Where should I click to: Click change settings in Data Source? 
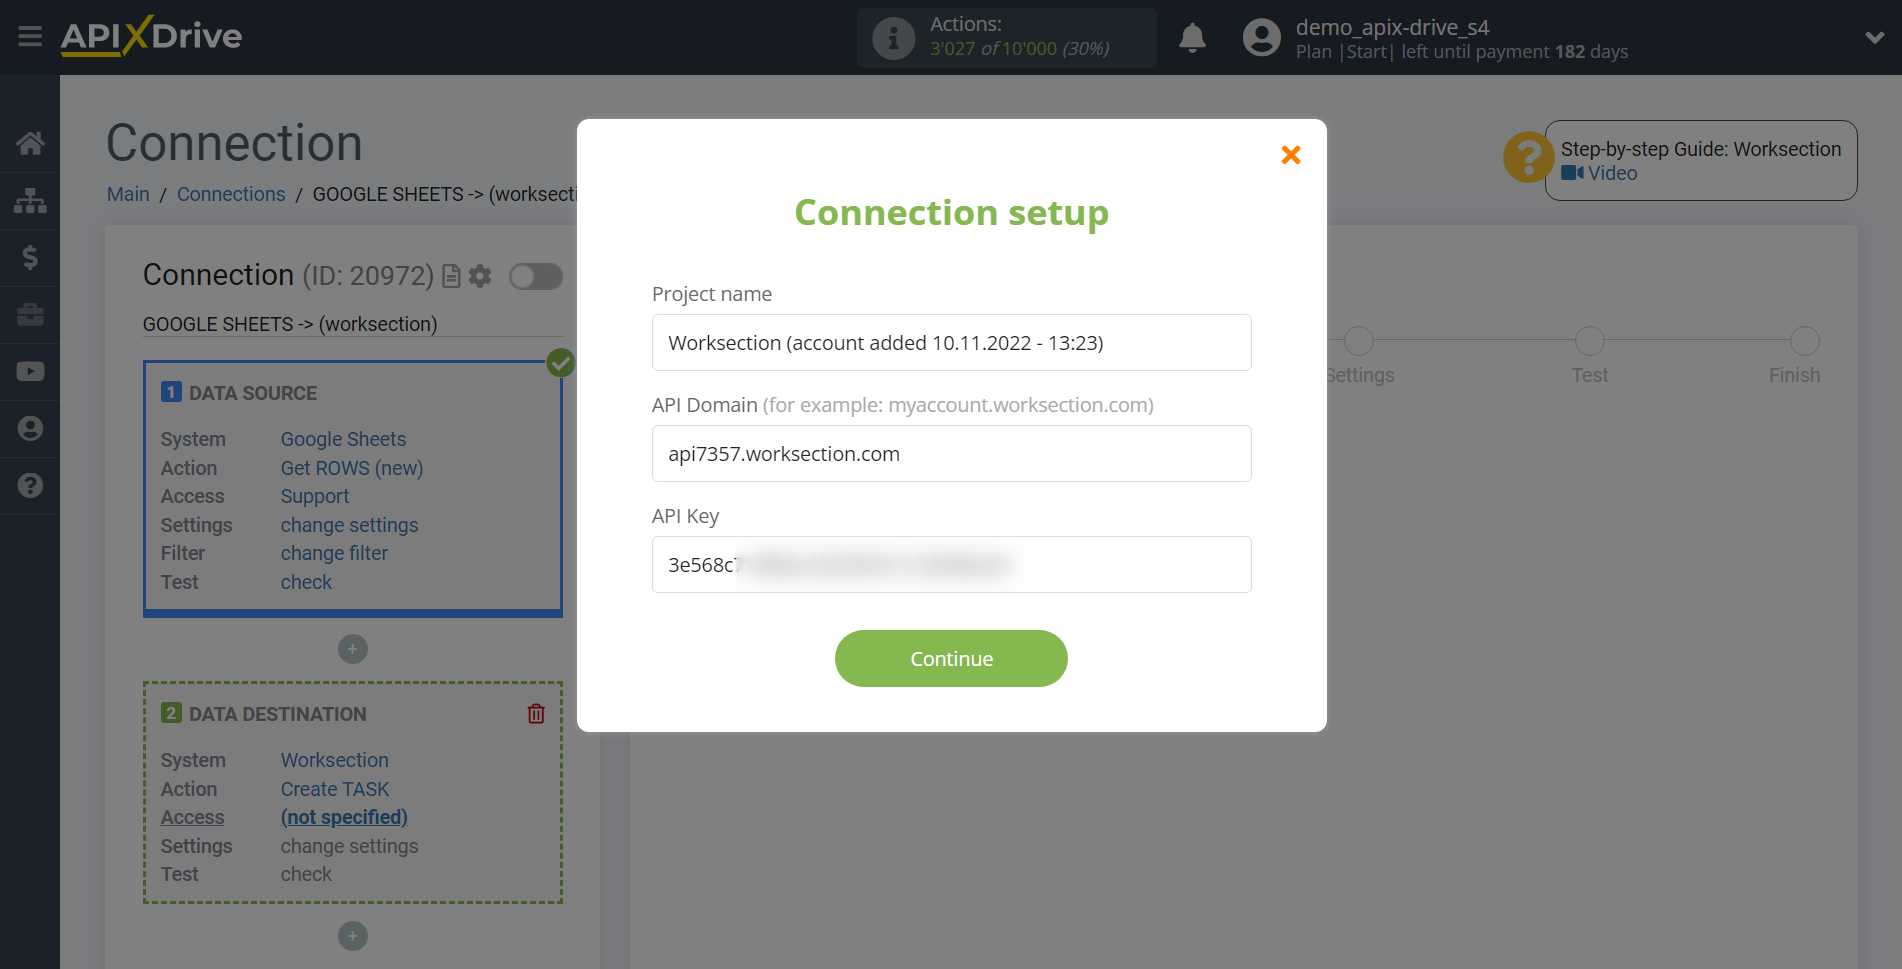click(x=349, y=525)
